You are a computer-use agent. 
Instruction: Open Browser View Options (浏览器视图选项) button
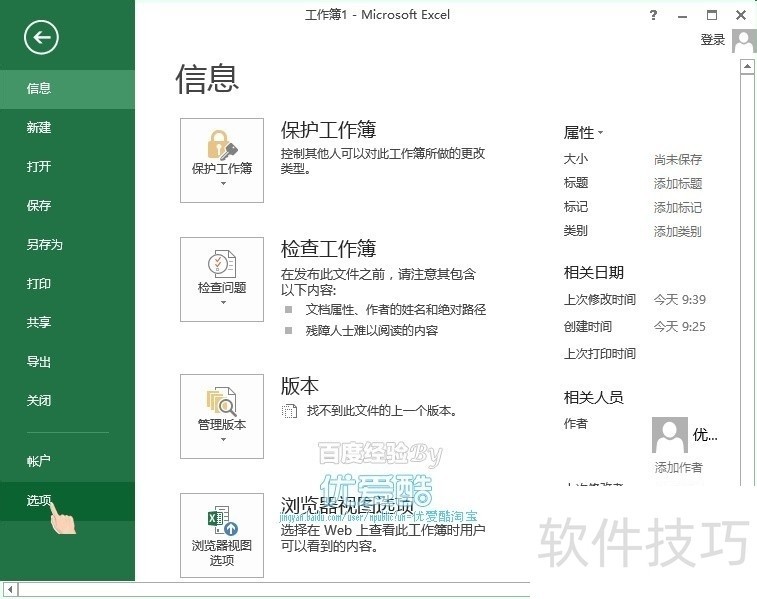(222, 535)
